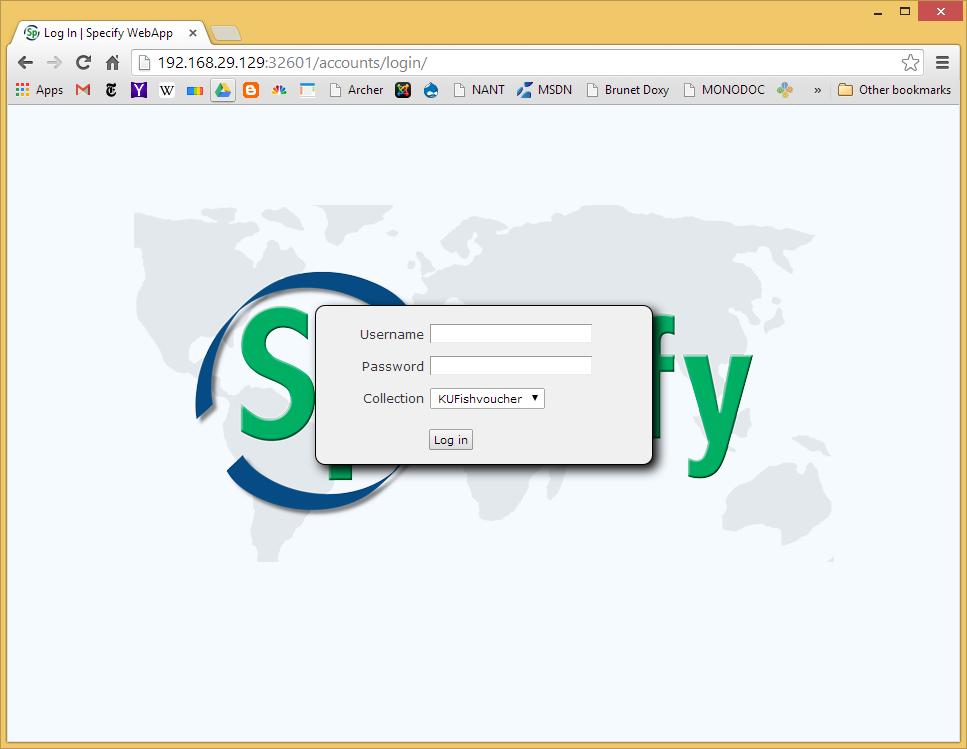Open a new tab next to Specify tab
This screenshot has height=749, width=967.
226,33
